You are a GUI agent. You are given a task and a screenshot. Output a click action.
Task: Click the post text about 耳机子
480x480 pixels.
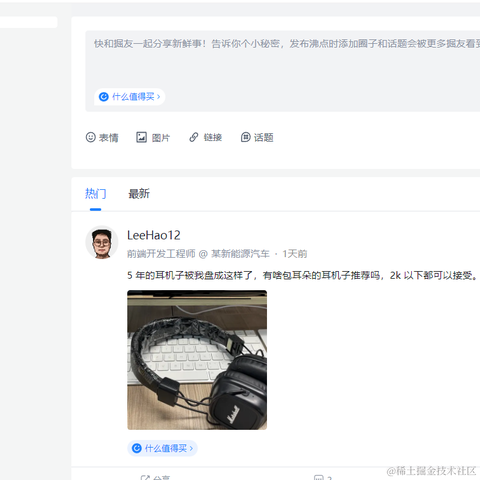pyautogui.click(x=302, y=275)
